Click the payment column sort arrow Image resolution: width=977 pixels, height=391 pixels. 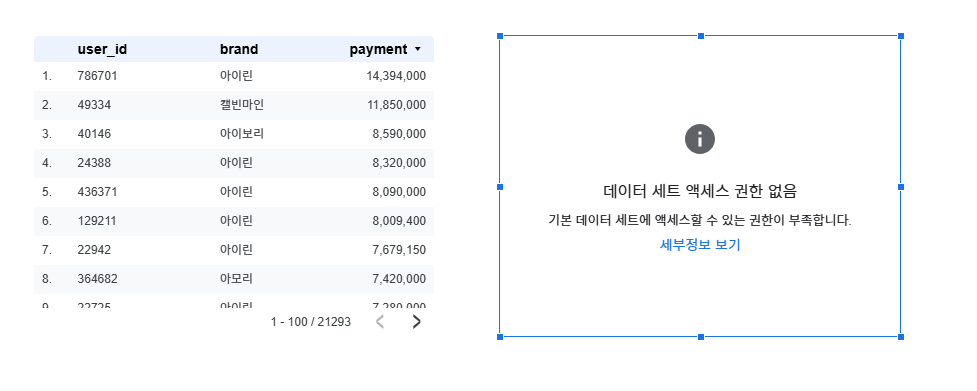click(x=417, y=49)
